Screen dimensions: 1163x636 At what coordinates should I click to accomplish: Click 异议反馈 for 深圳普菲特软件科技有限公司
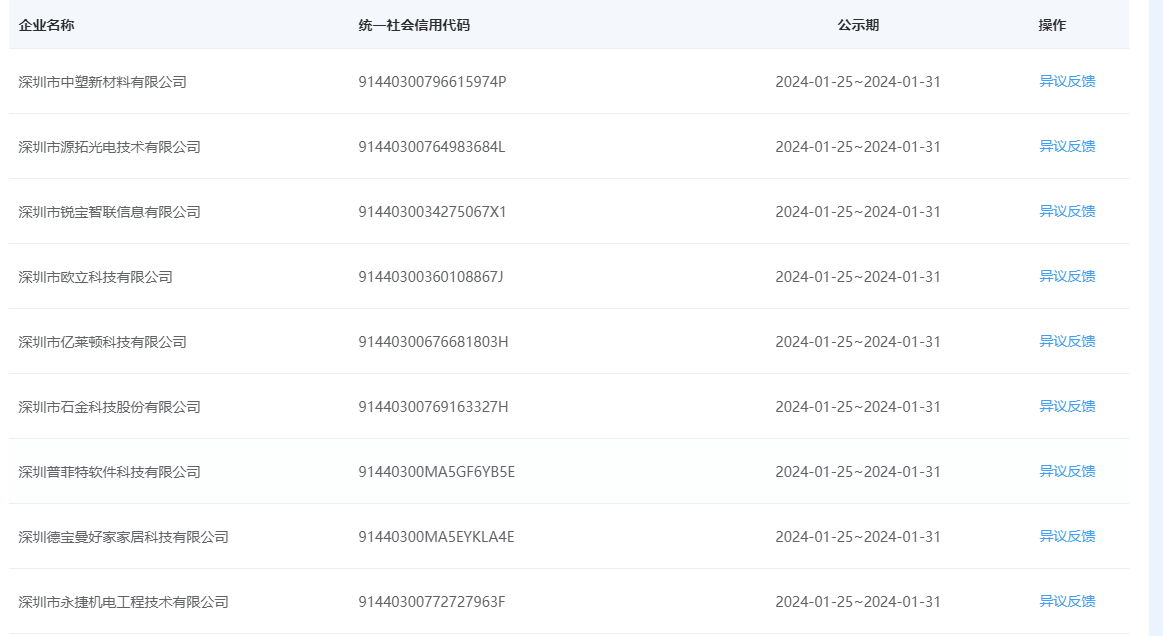coord(1067,471)
